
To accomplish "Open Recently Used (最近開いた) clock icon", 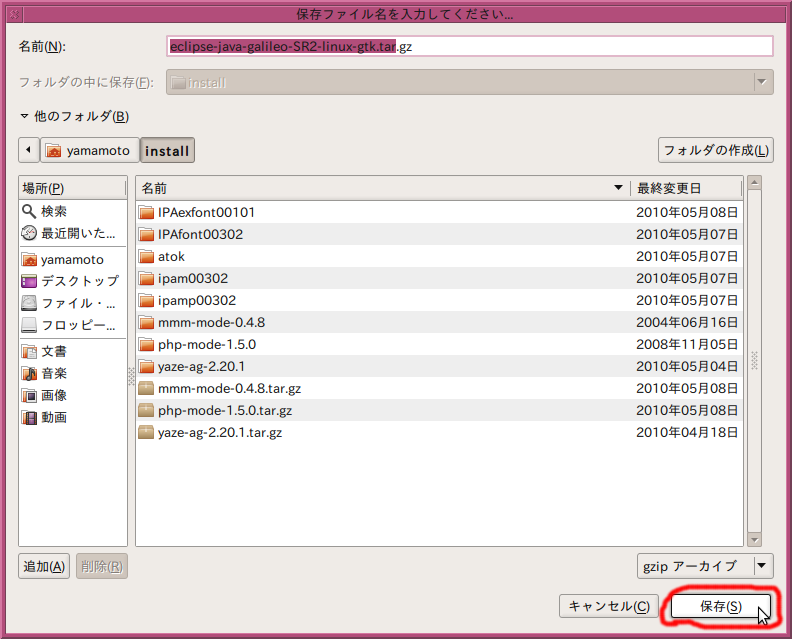I will tap(29, 233).
